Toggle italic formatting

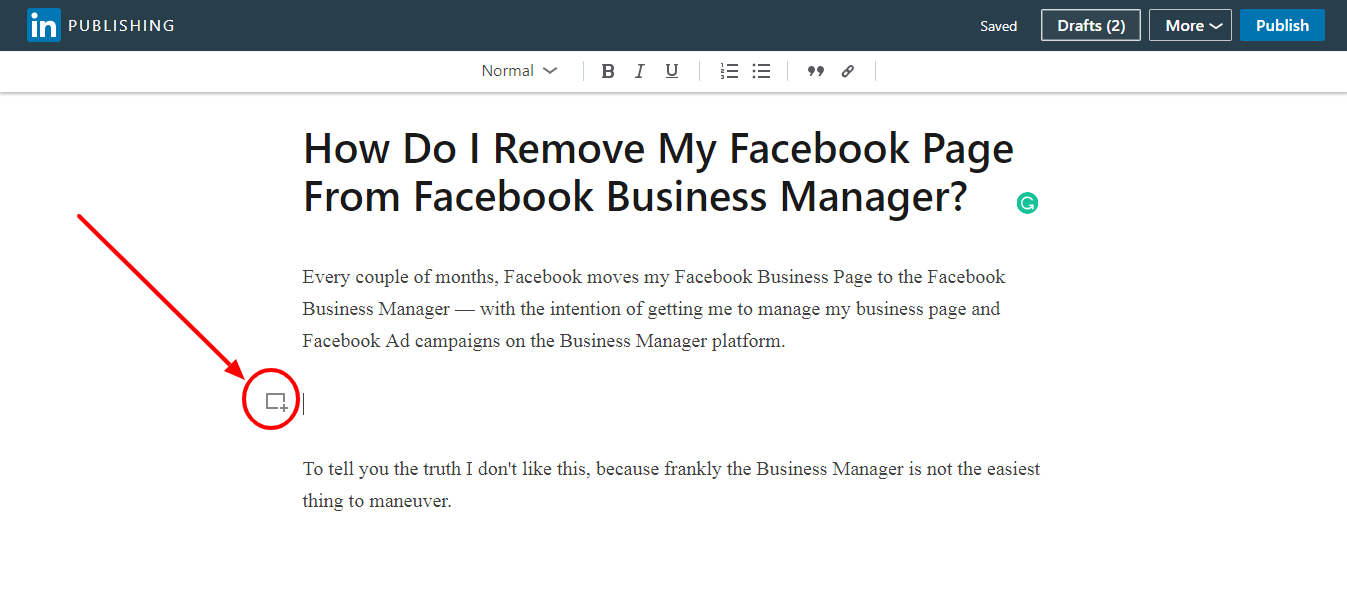pyautogui.click(x=640, y=71)
